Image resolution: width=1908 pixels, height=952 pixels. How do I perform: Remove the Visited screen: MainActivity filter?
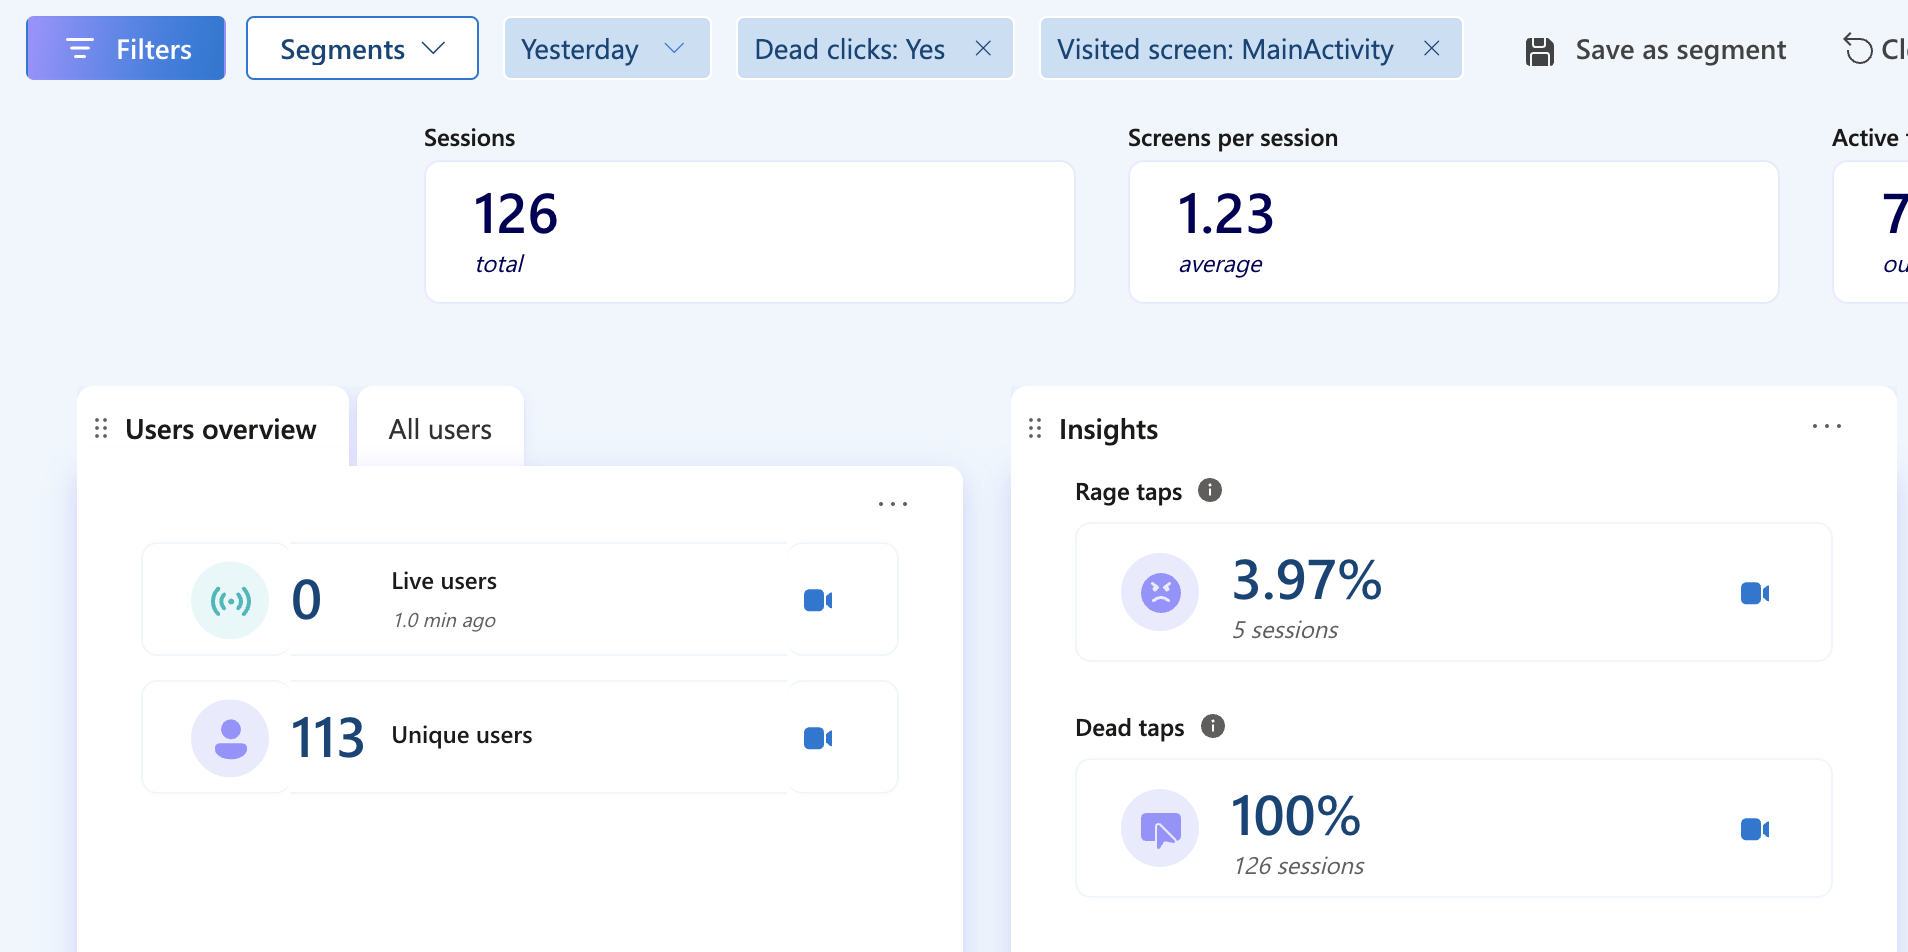1431,48
